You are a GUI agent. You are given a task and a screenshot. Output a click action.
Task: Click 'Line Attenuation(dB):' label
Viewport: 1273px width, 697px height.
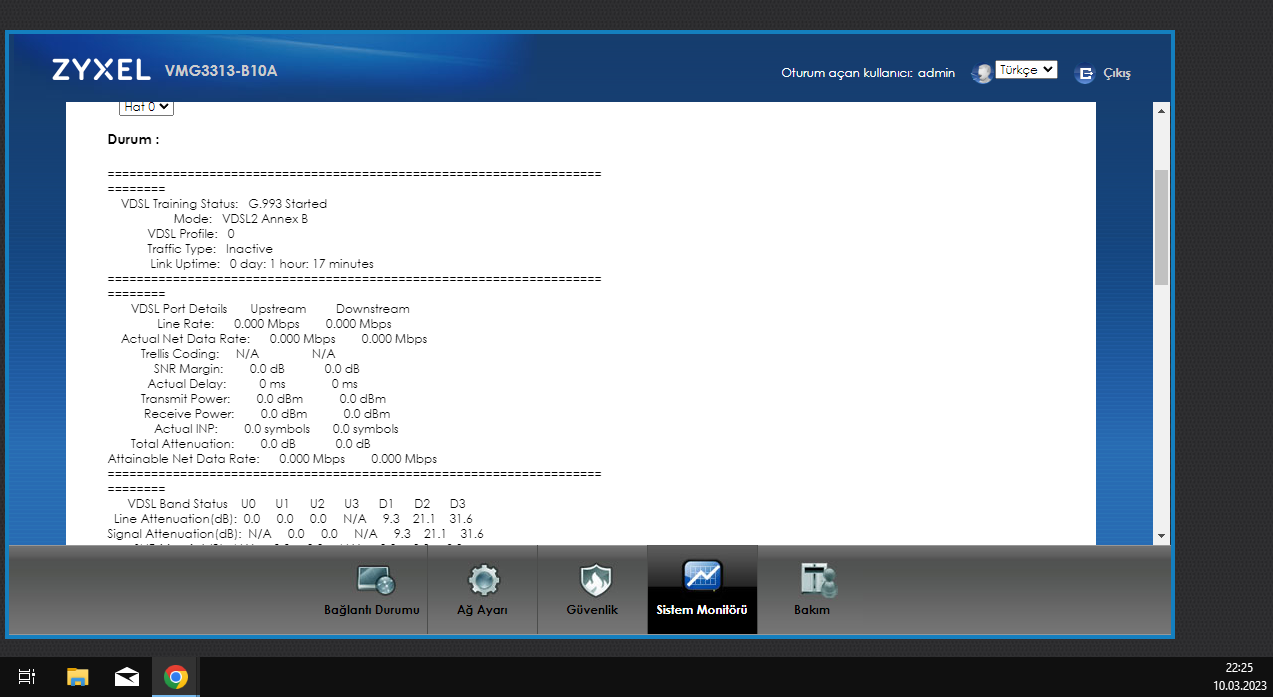175,519
